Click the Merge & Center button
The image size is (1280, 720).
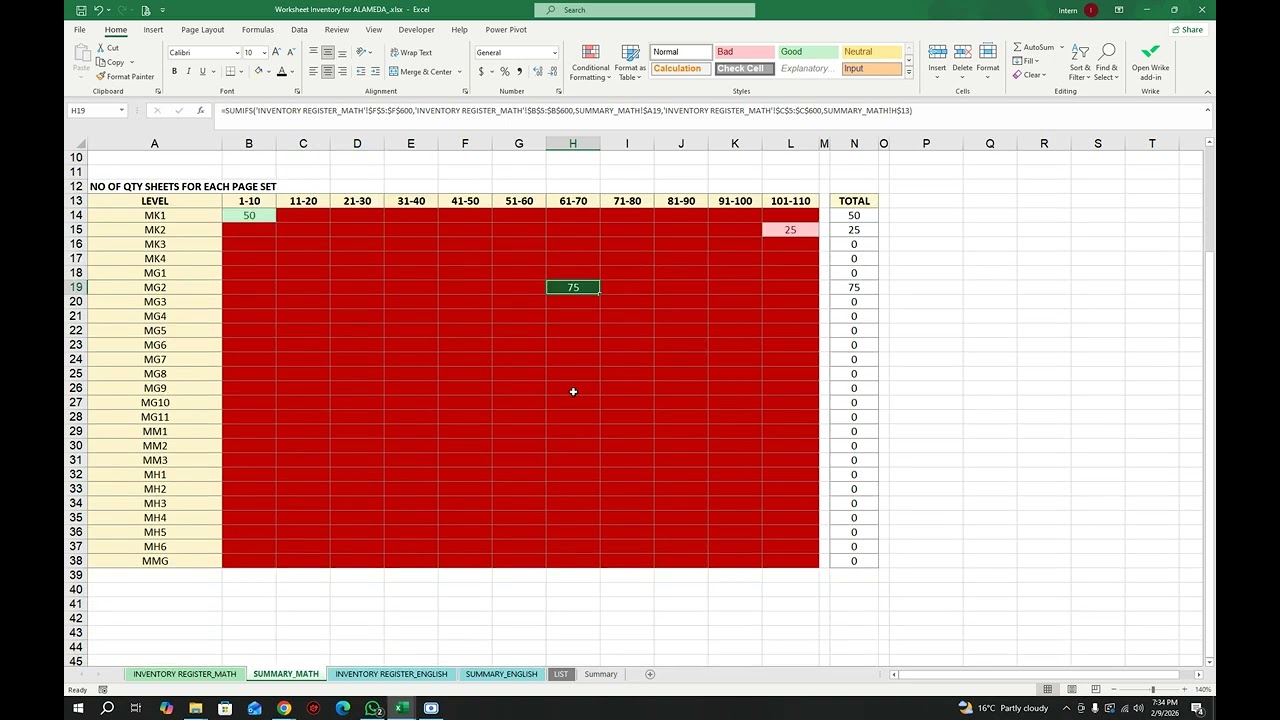(x=420, y=71)
